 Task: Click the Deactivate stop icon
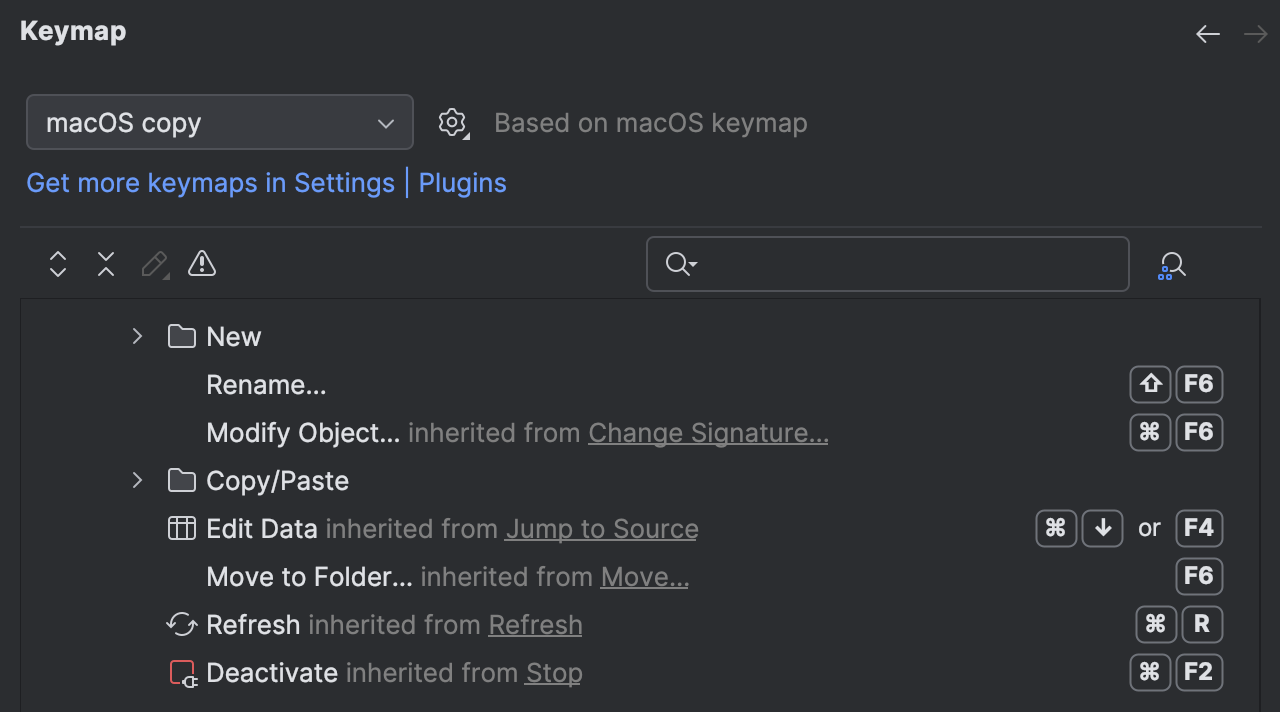181,672
